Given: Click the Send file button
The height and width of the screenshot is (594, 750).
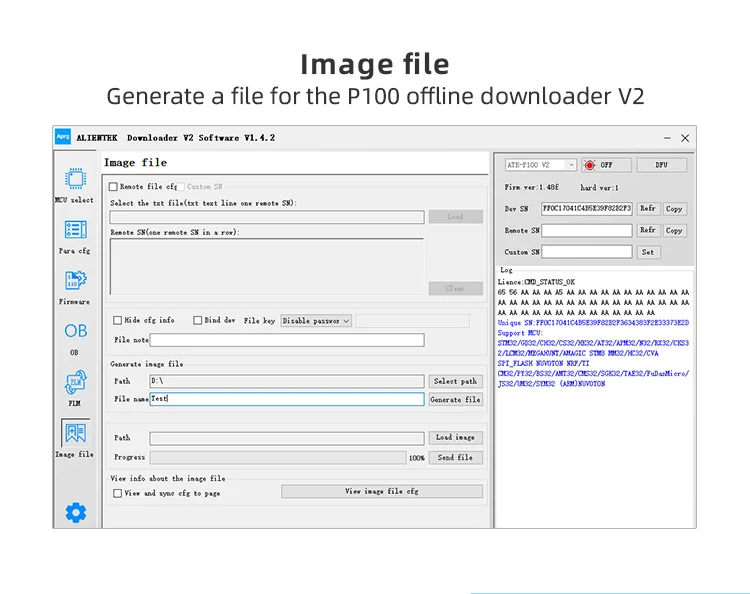Looking at the screenshot, I should point(455,458).
